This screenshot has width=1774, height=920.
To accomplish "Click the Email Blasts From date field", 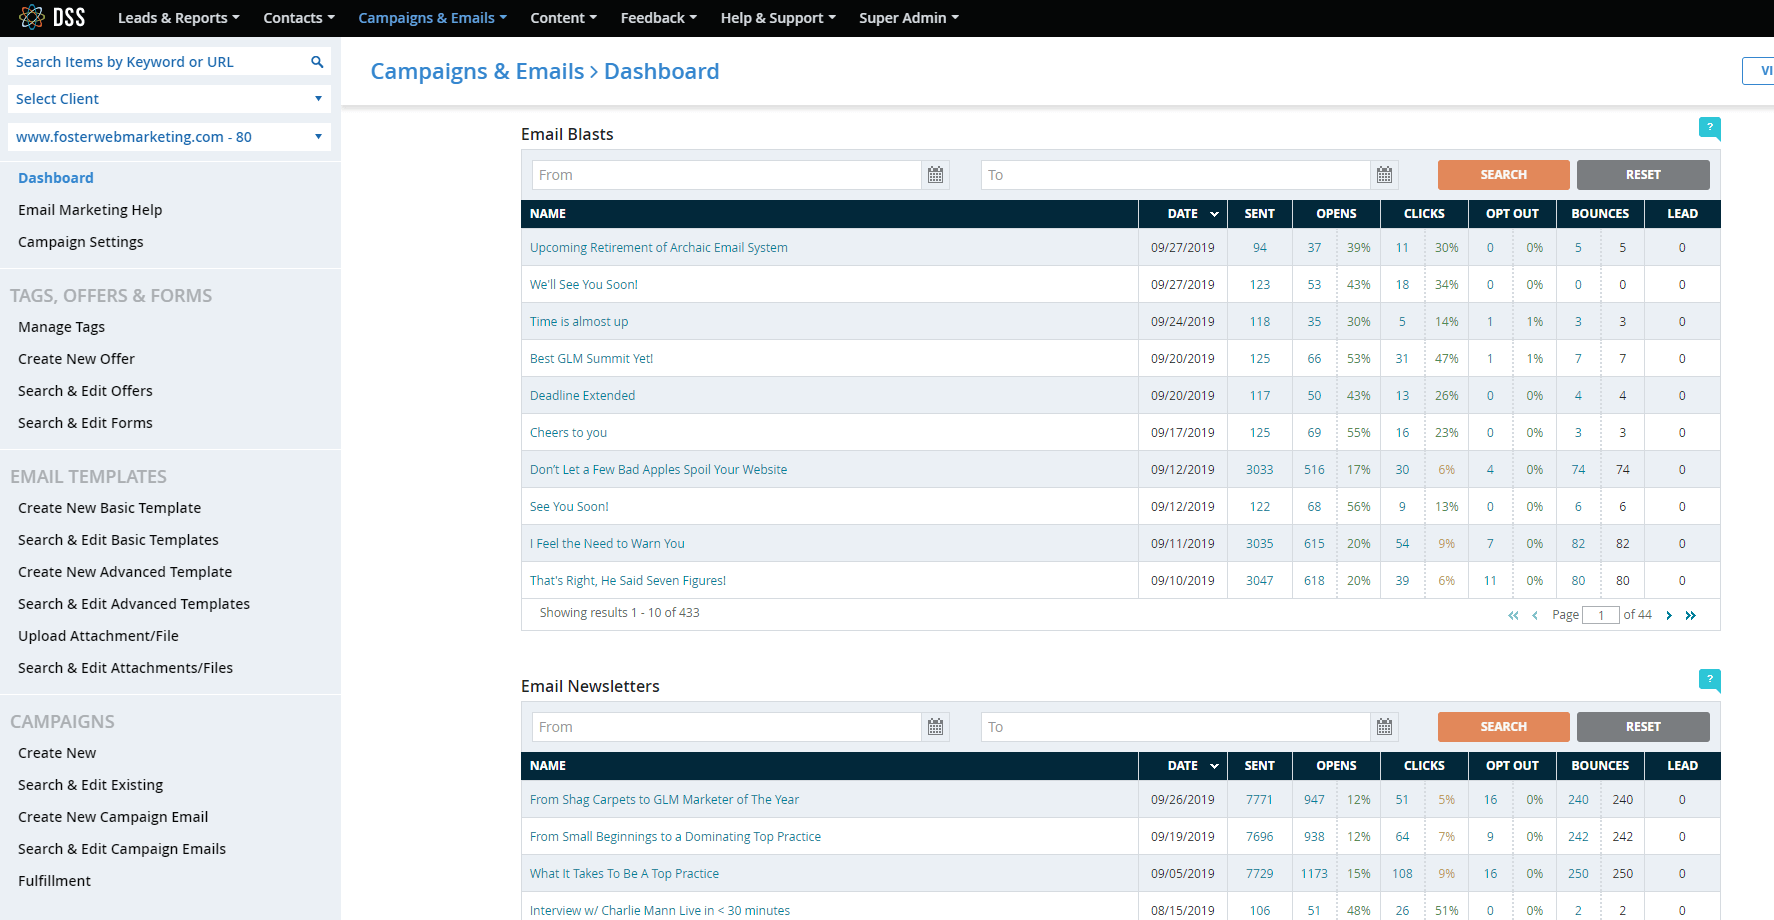I will pos(726,175).
